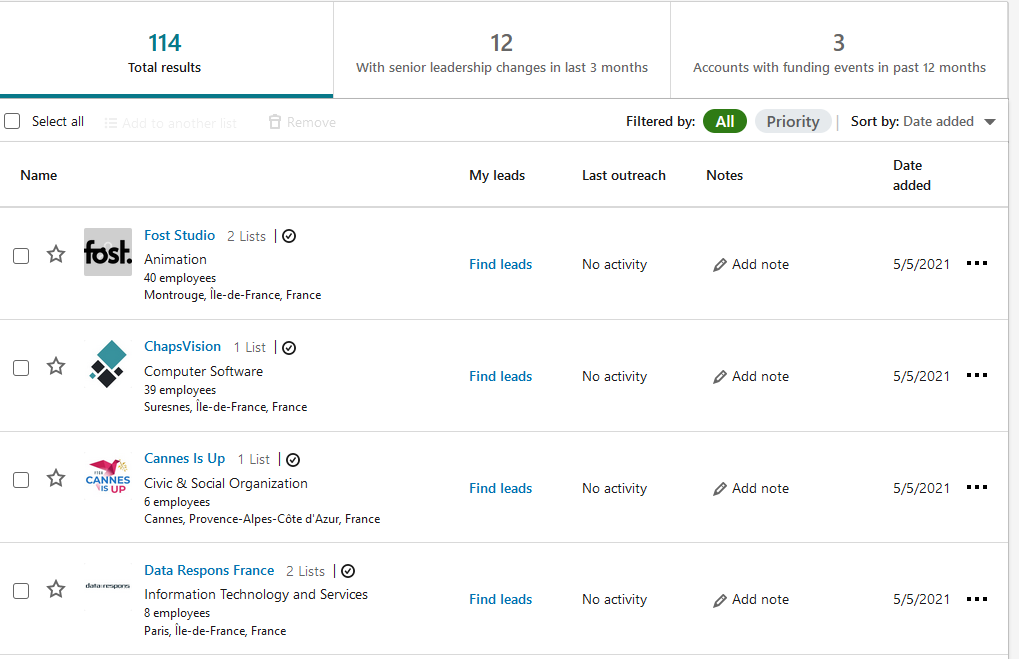1019x659 pixels.
Task: Click the pencil icon in Cannes Is Up's note cell
Action: 720,489
